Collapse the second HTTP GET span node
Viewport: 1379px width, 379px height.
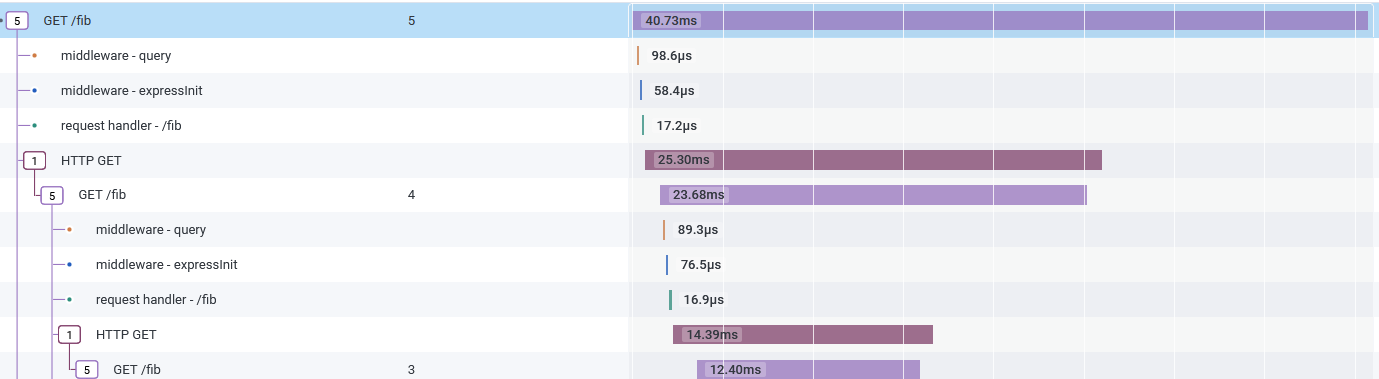[70, 335]
